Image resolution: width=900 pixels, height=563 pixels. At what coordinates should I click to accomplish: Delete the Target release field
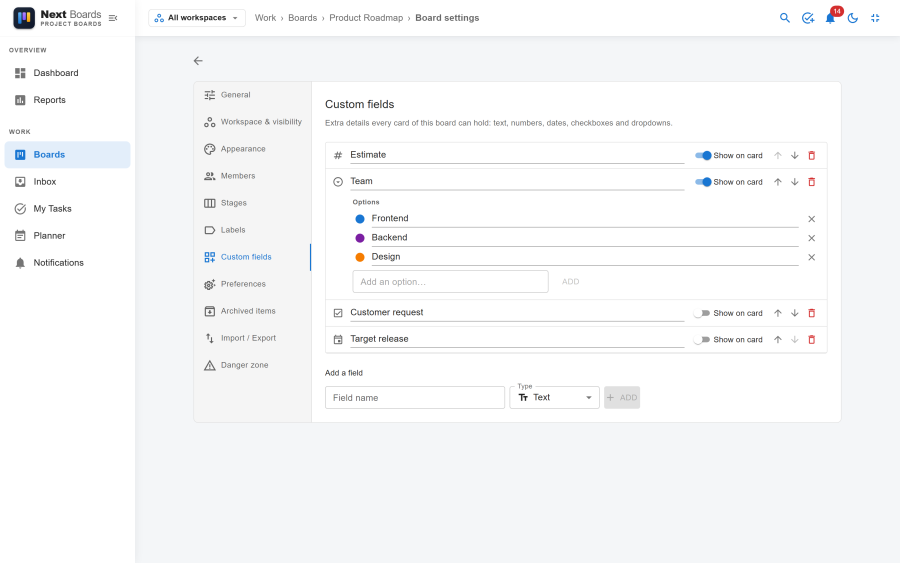point(812,340)
